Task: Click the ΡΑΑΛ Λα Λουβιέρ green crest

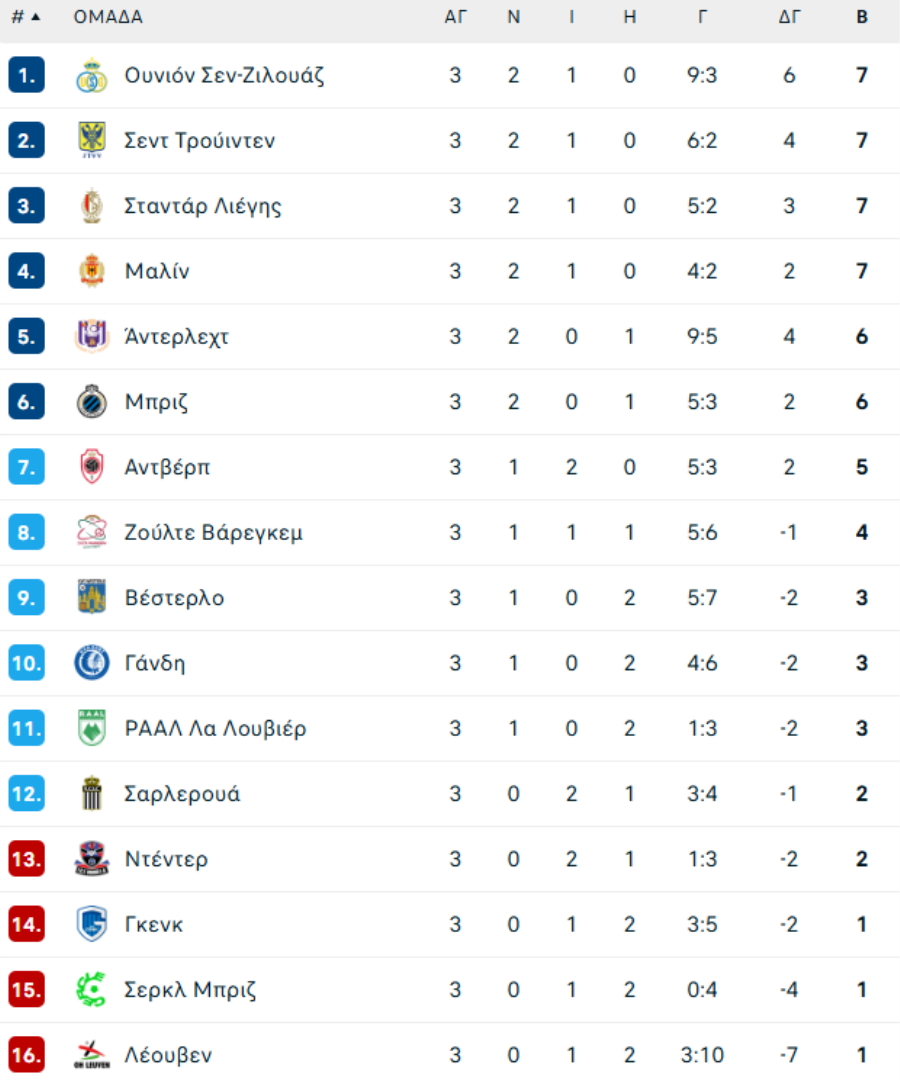Action: (x=92, y=728)
